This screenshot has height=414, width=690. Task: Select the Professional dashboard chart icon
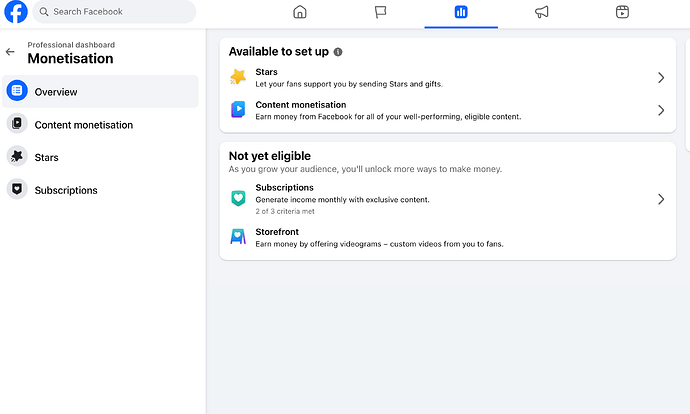click(461, 12)
